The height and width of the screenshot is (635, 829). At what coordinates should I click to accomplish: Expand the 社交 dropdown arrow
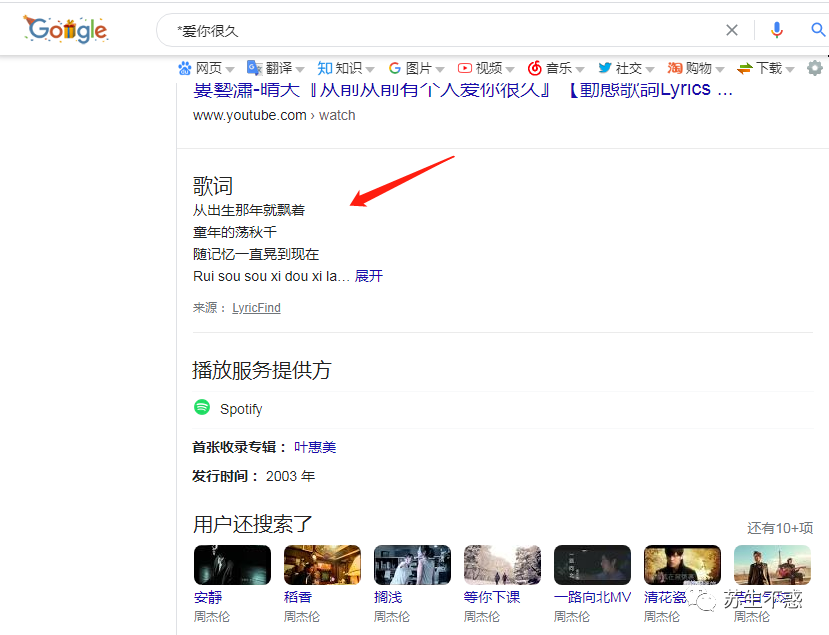(x=650, y=69)
